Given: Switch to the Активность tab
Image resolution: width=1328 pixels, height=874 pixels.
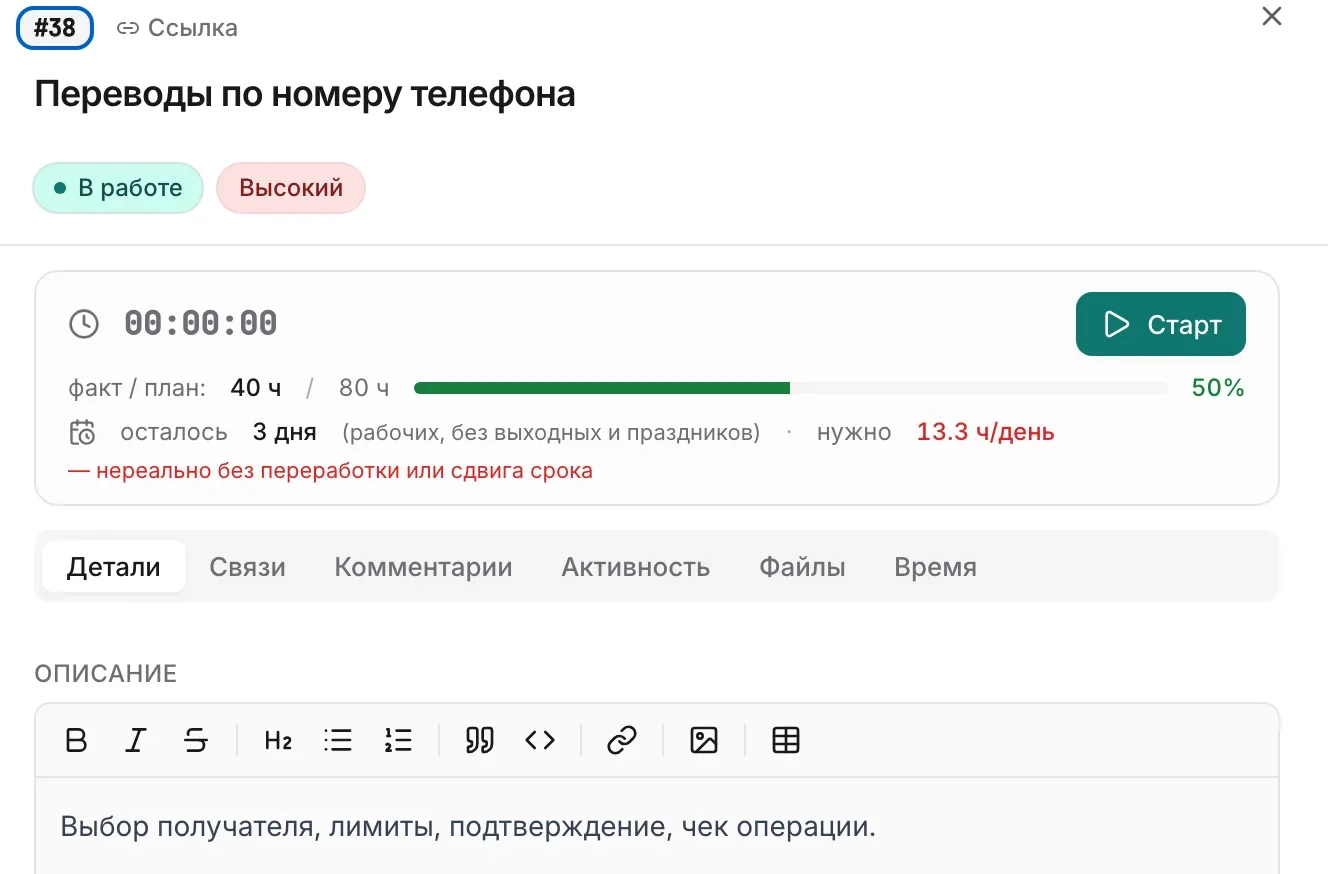Looking at the screenshot, I should click(636, 567).
